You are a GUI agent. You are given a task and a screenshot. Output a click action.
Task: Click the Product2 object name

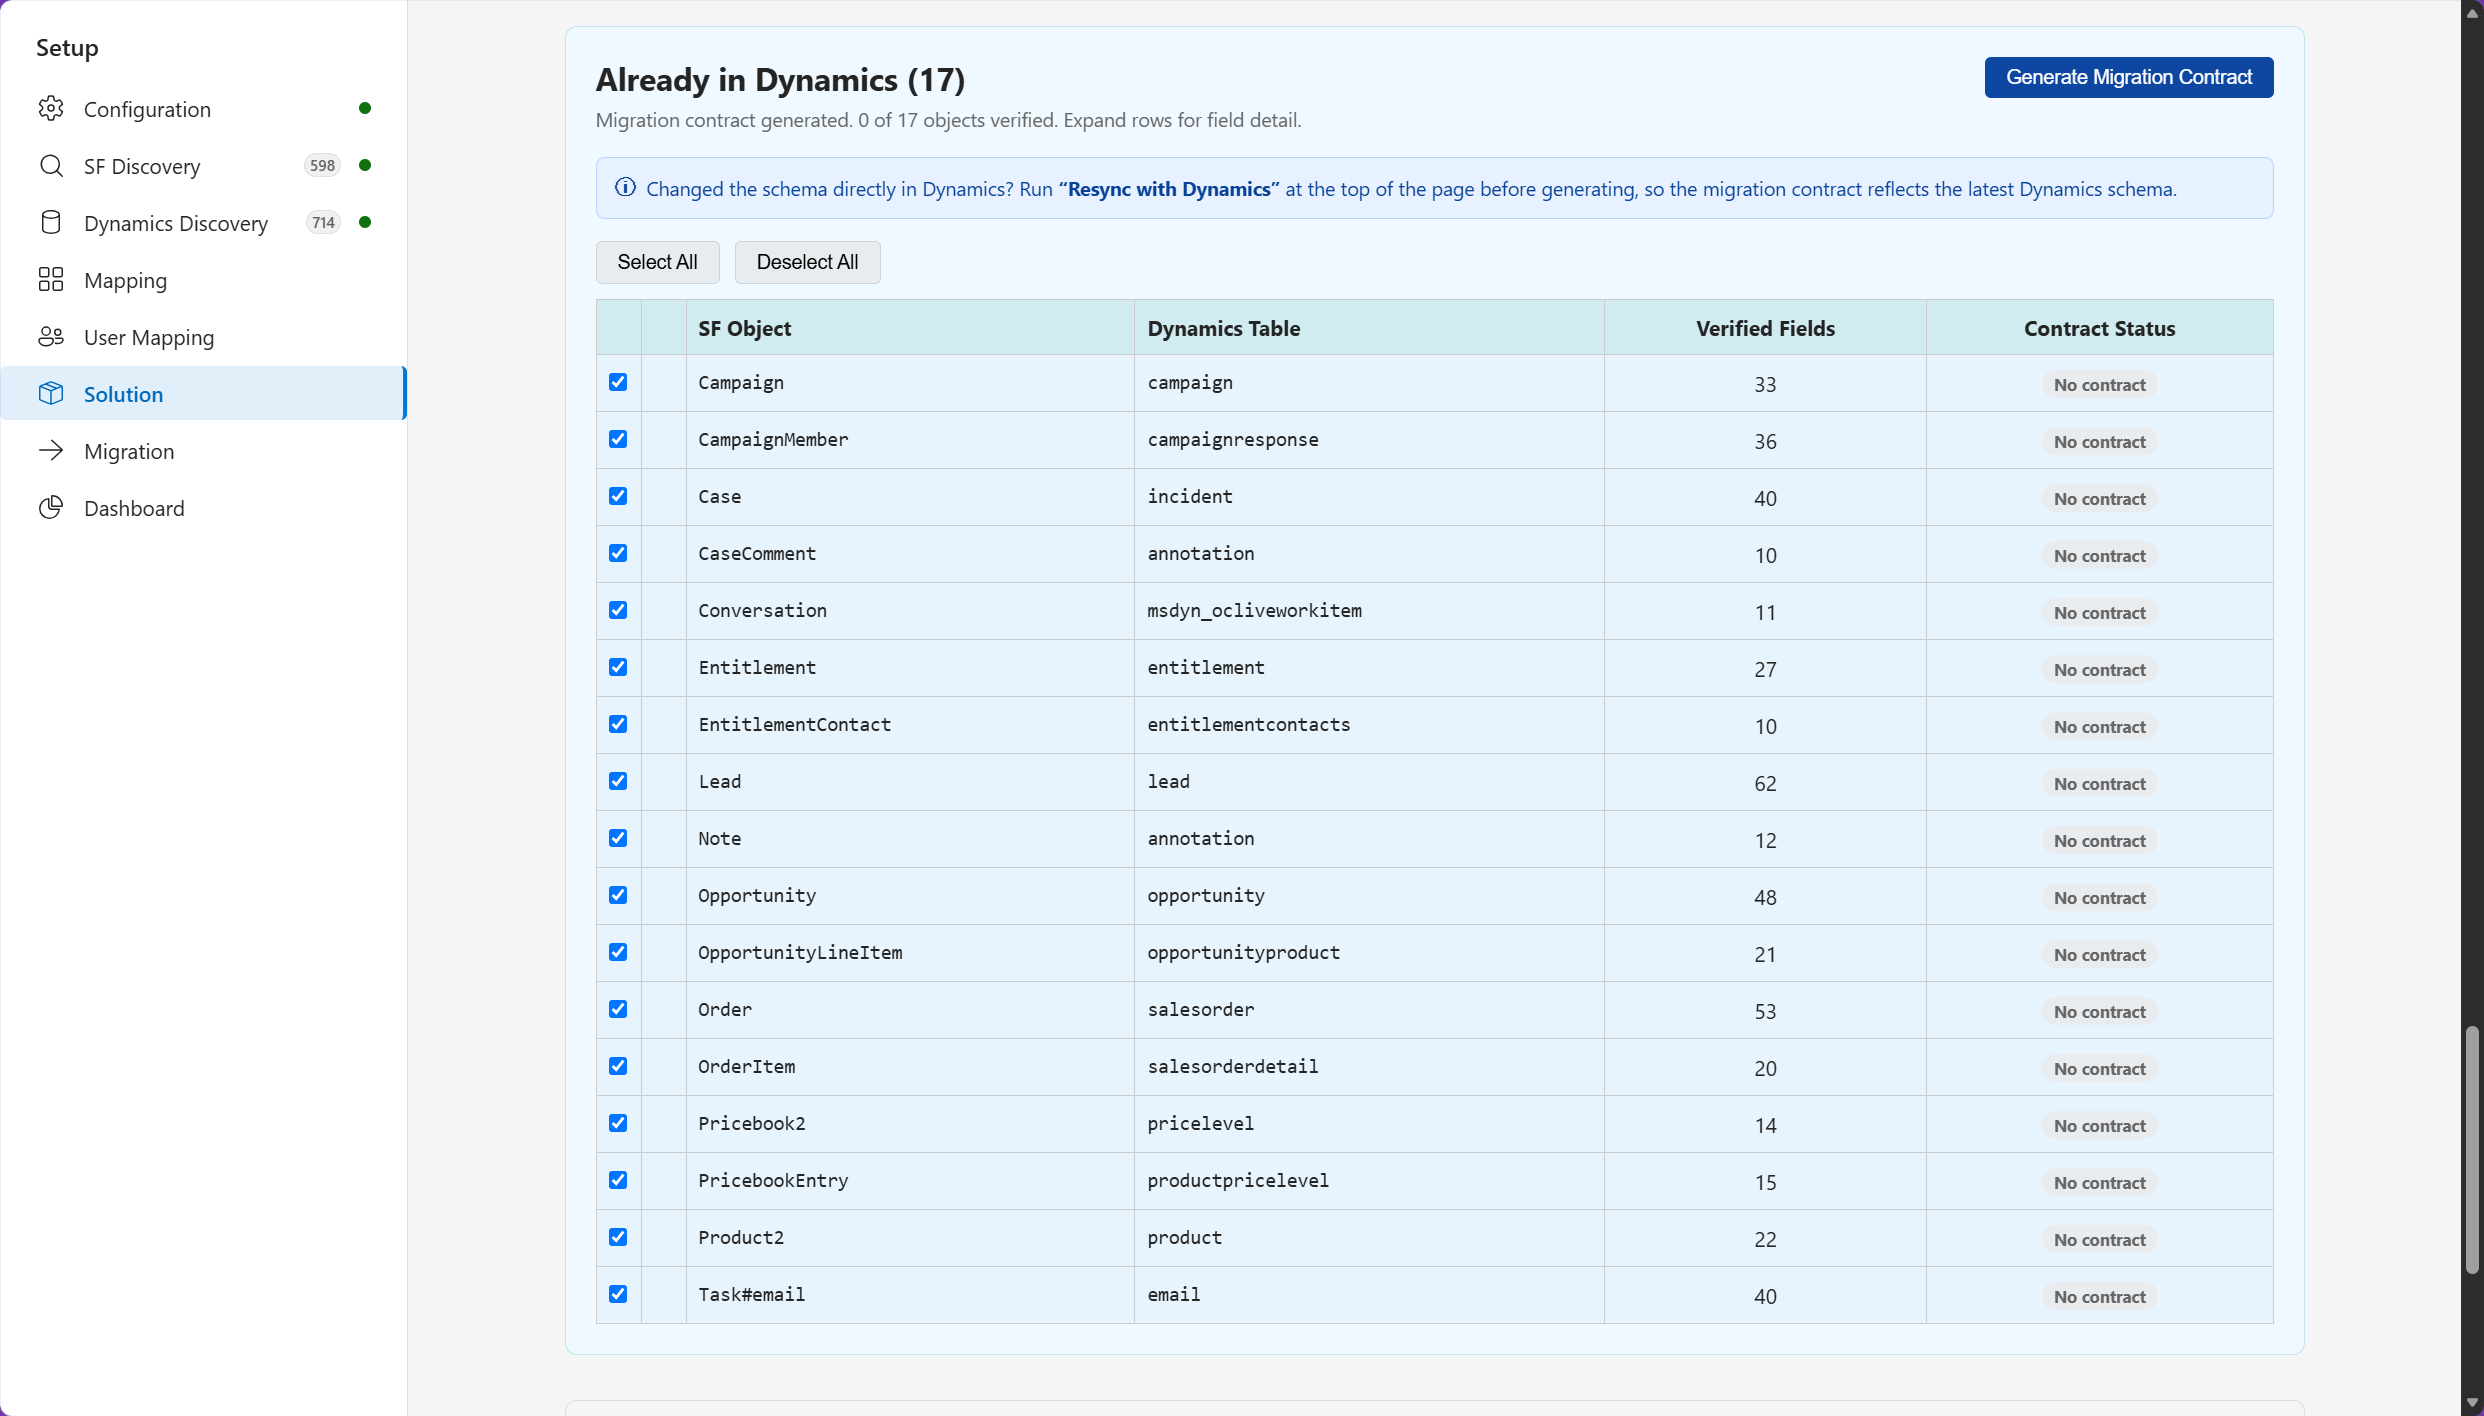[741, 1237]
